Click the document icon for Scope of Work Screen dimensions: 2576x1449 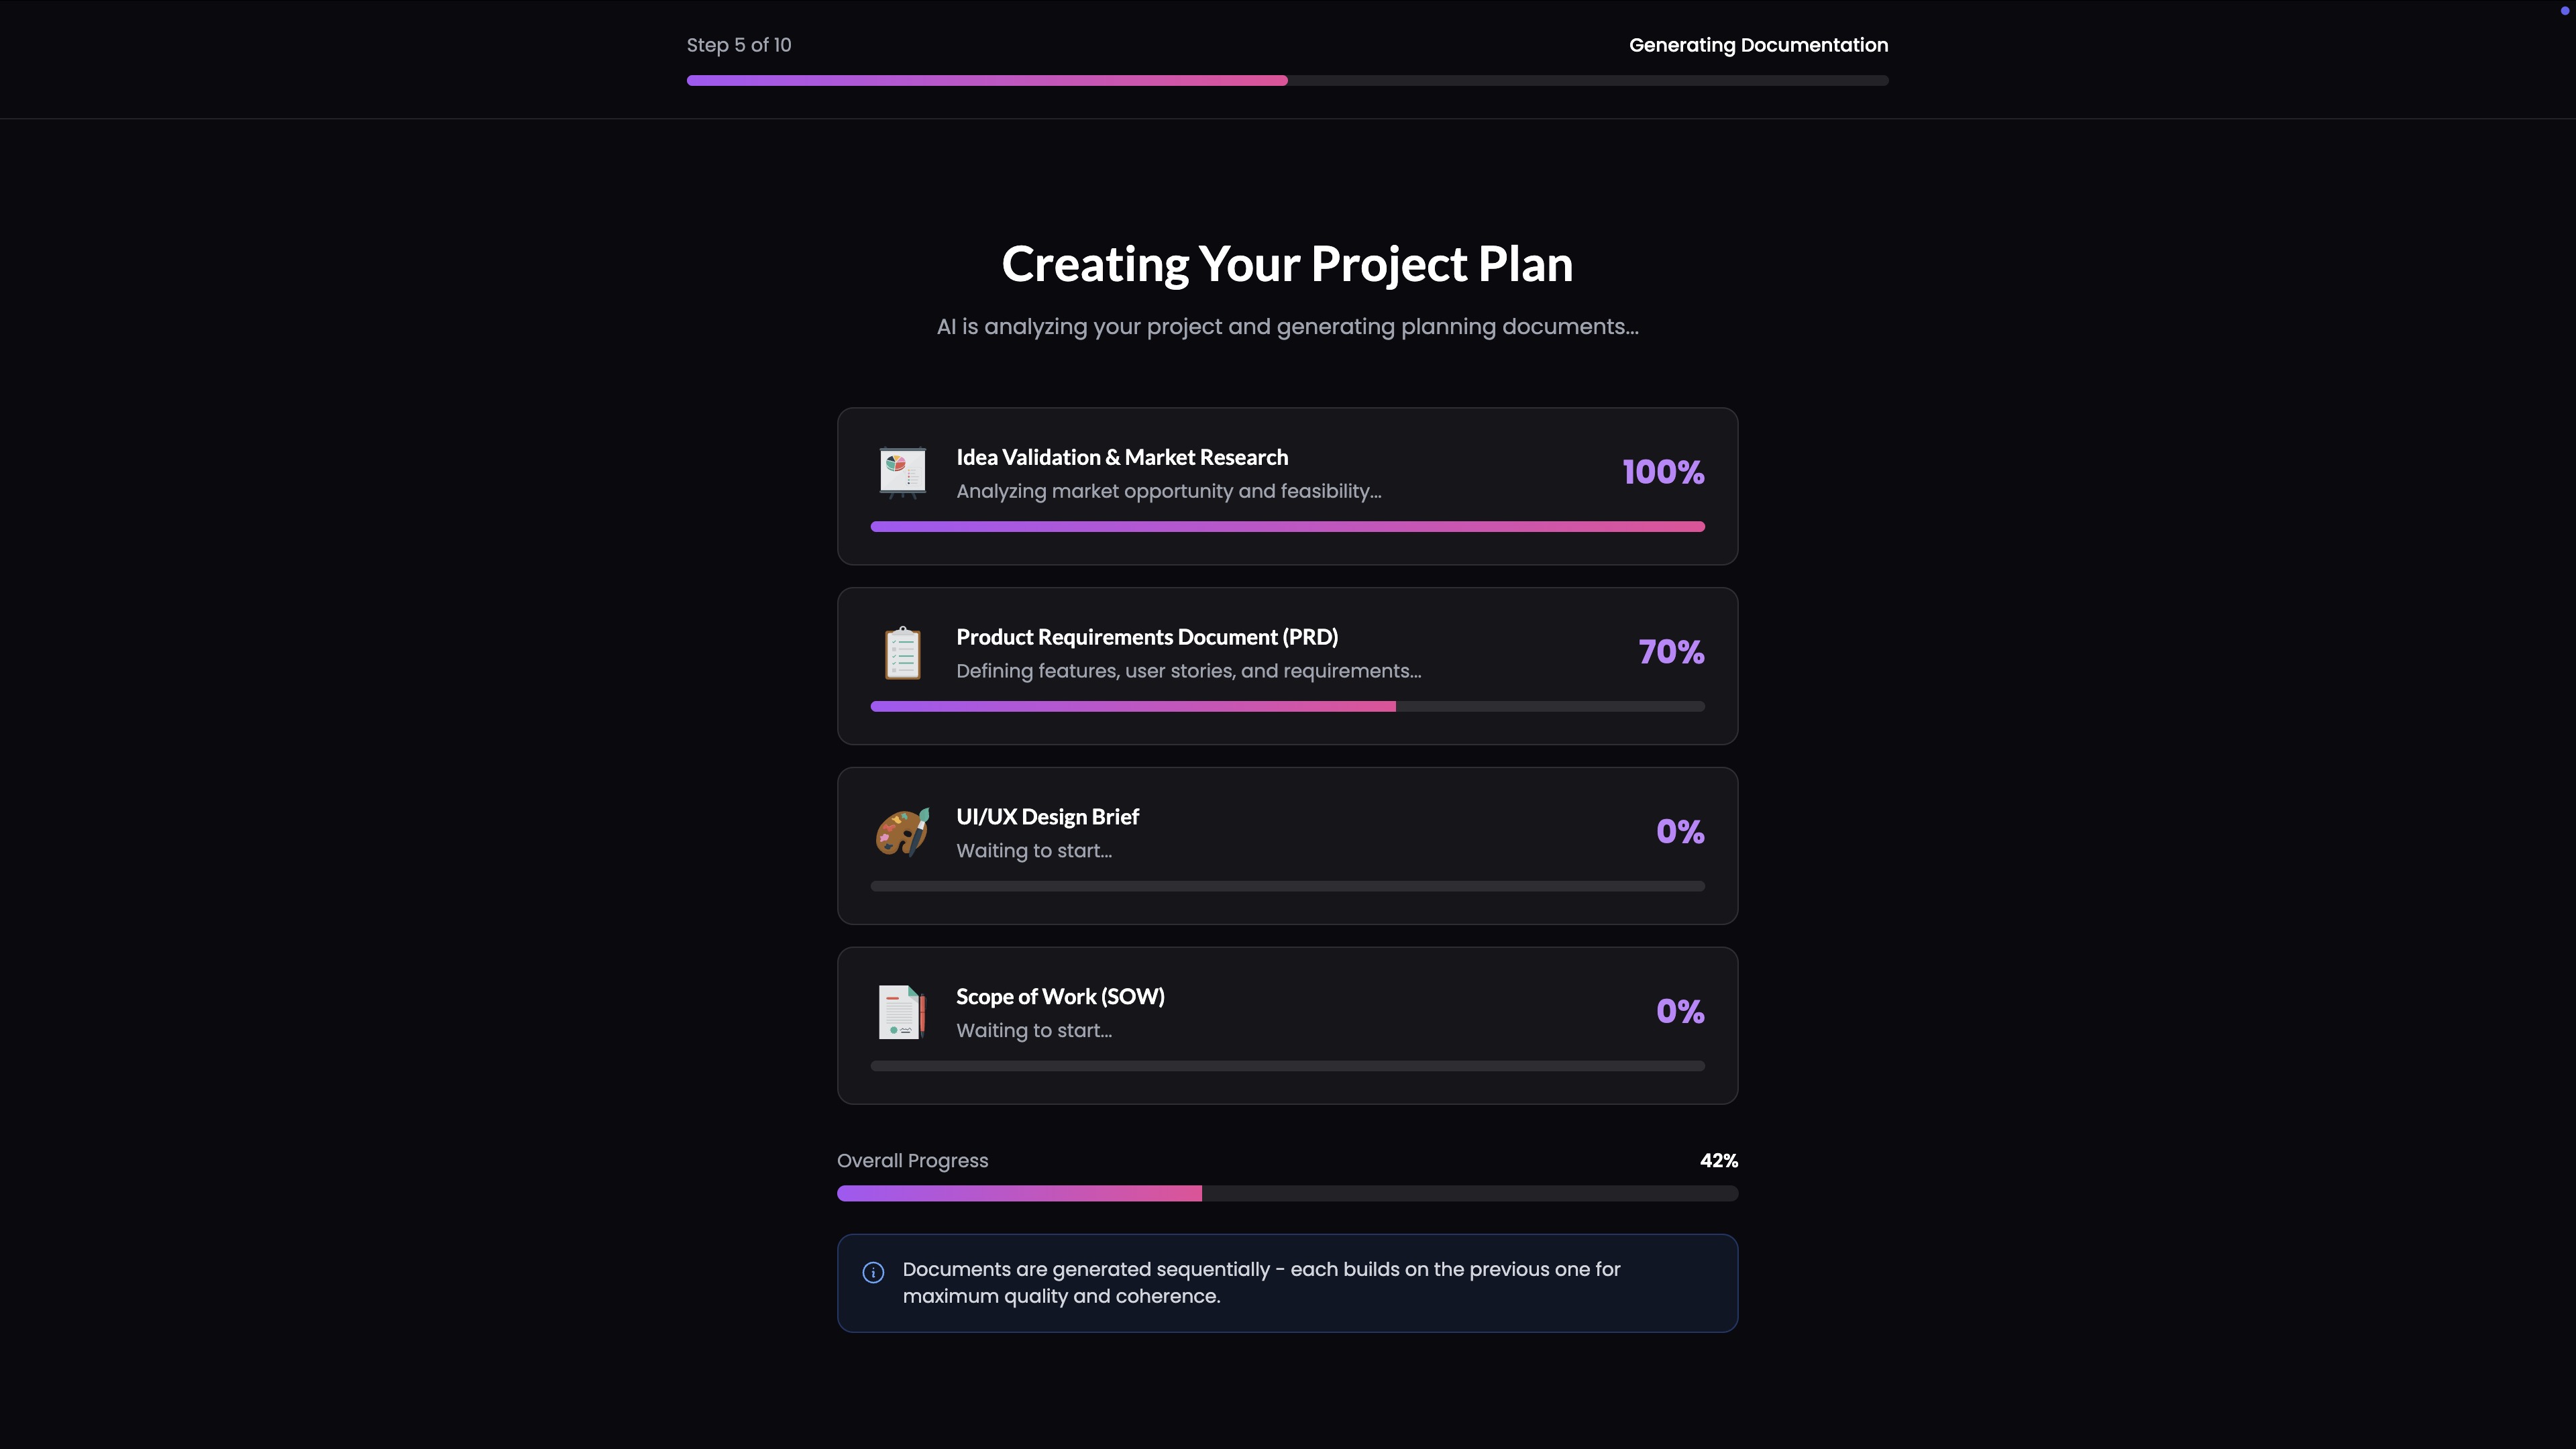tap(902, 1012)
